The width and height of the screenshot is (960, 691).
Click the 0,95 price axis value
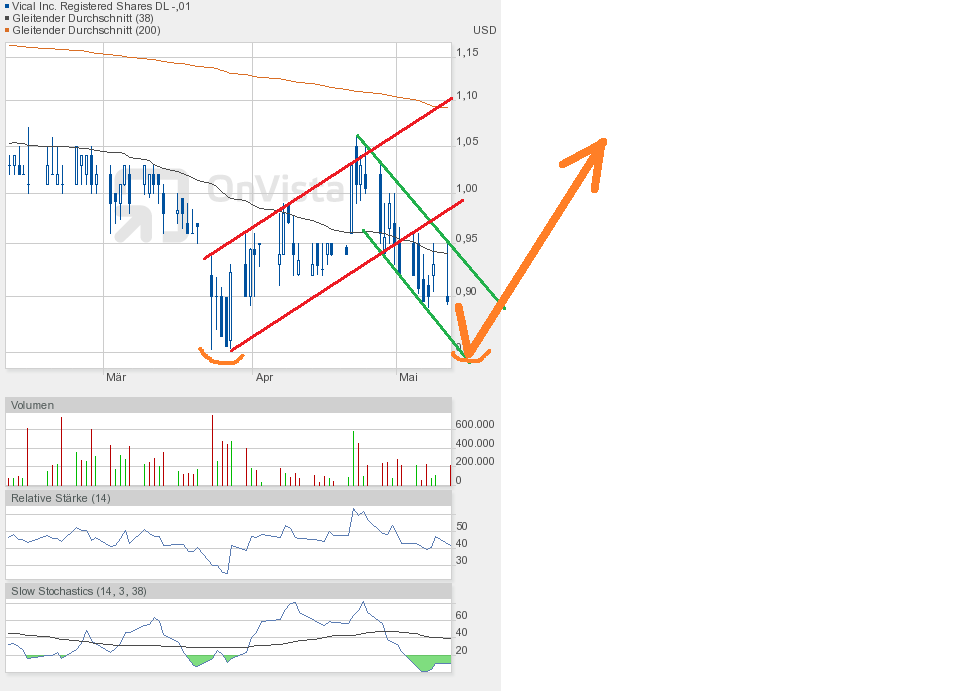[x=467, y=238]
